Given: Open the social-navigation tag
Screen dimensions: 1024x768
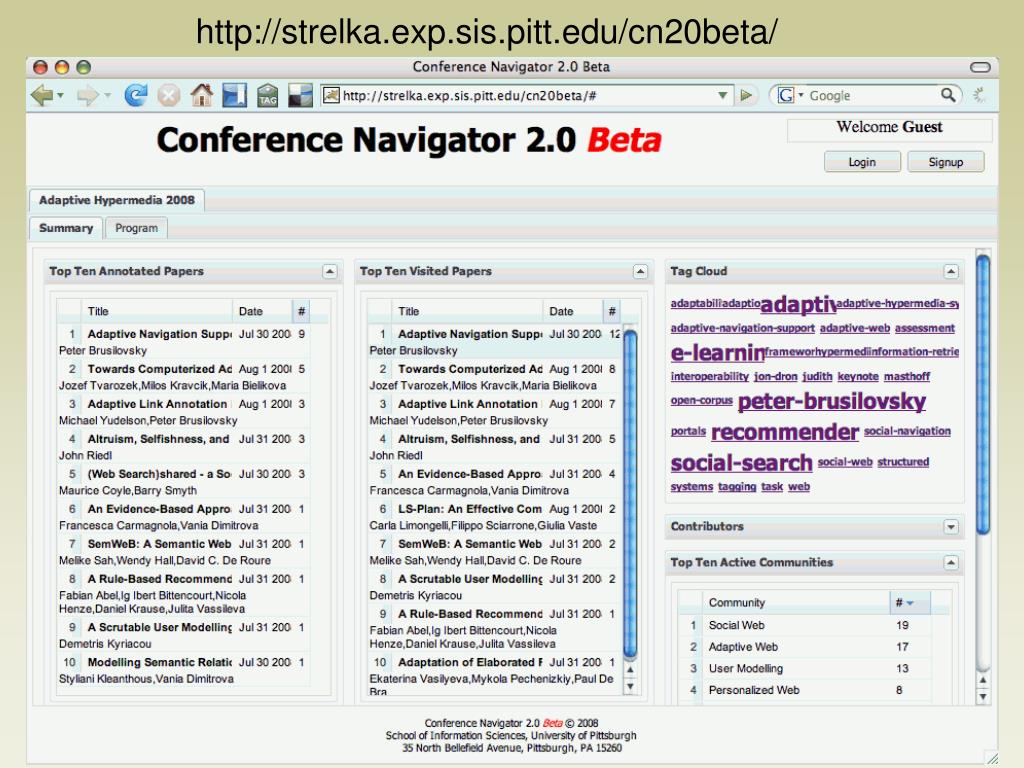Looking at the screenshot, I should tap(907, 431).
